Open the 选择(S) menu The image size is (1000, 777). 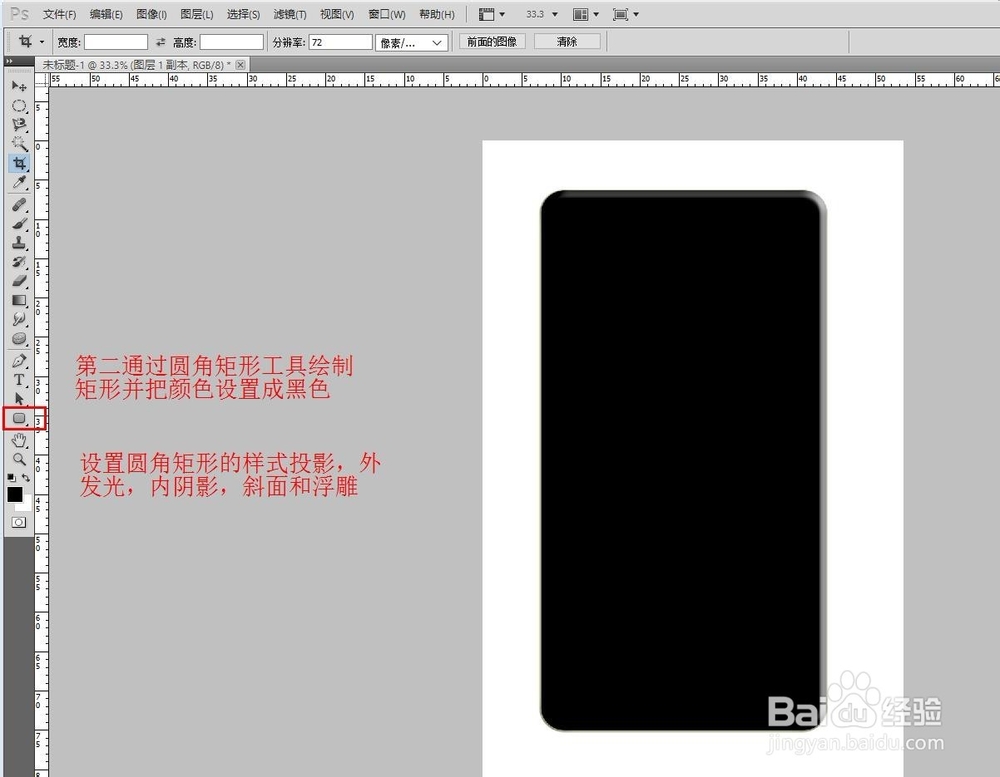tap(243, 14)
